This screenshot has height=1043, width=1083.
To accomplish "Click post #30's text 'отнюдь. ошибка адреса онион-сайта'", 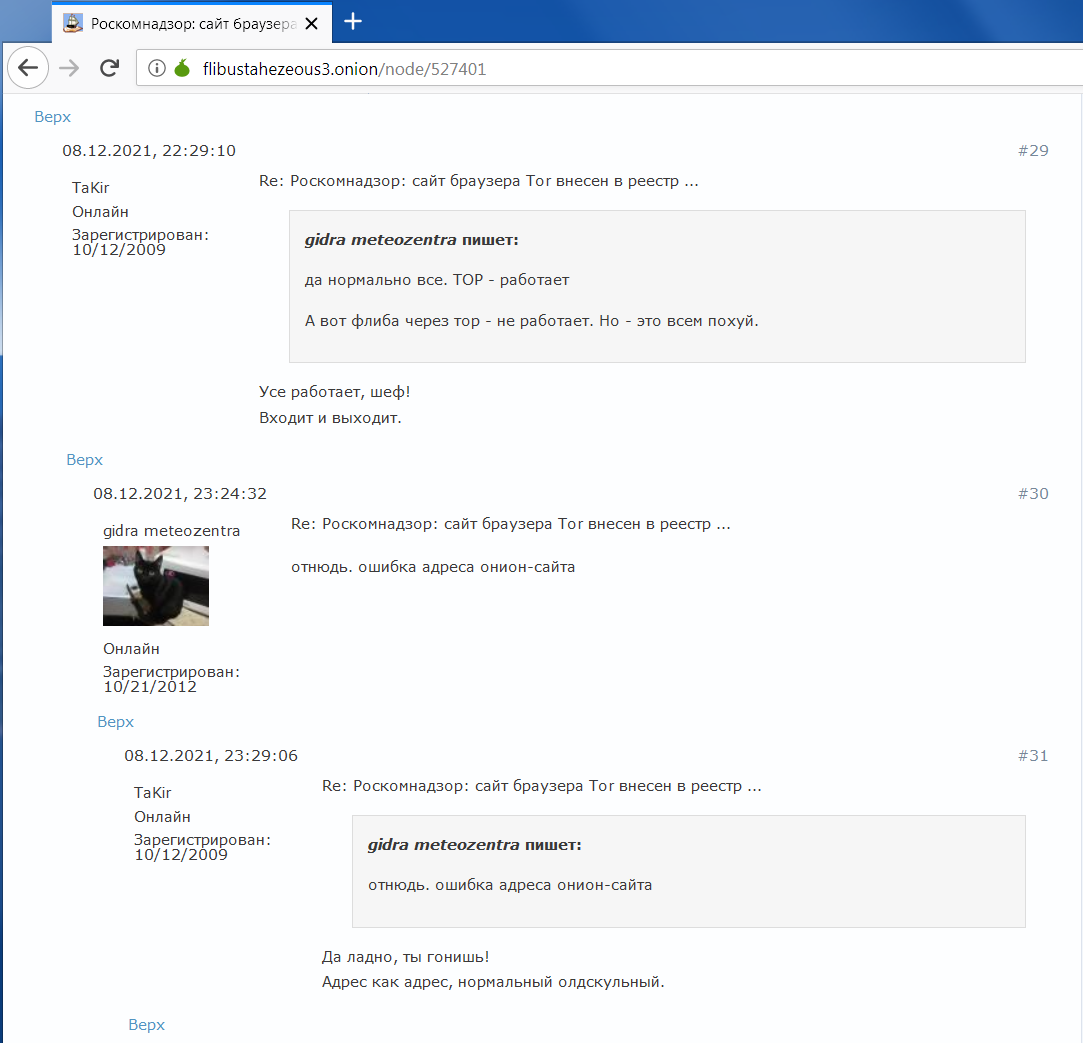I will point(433,567).
